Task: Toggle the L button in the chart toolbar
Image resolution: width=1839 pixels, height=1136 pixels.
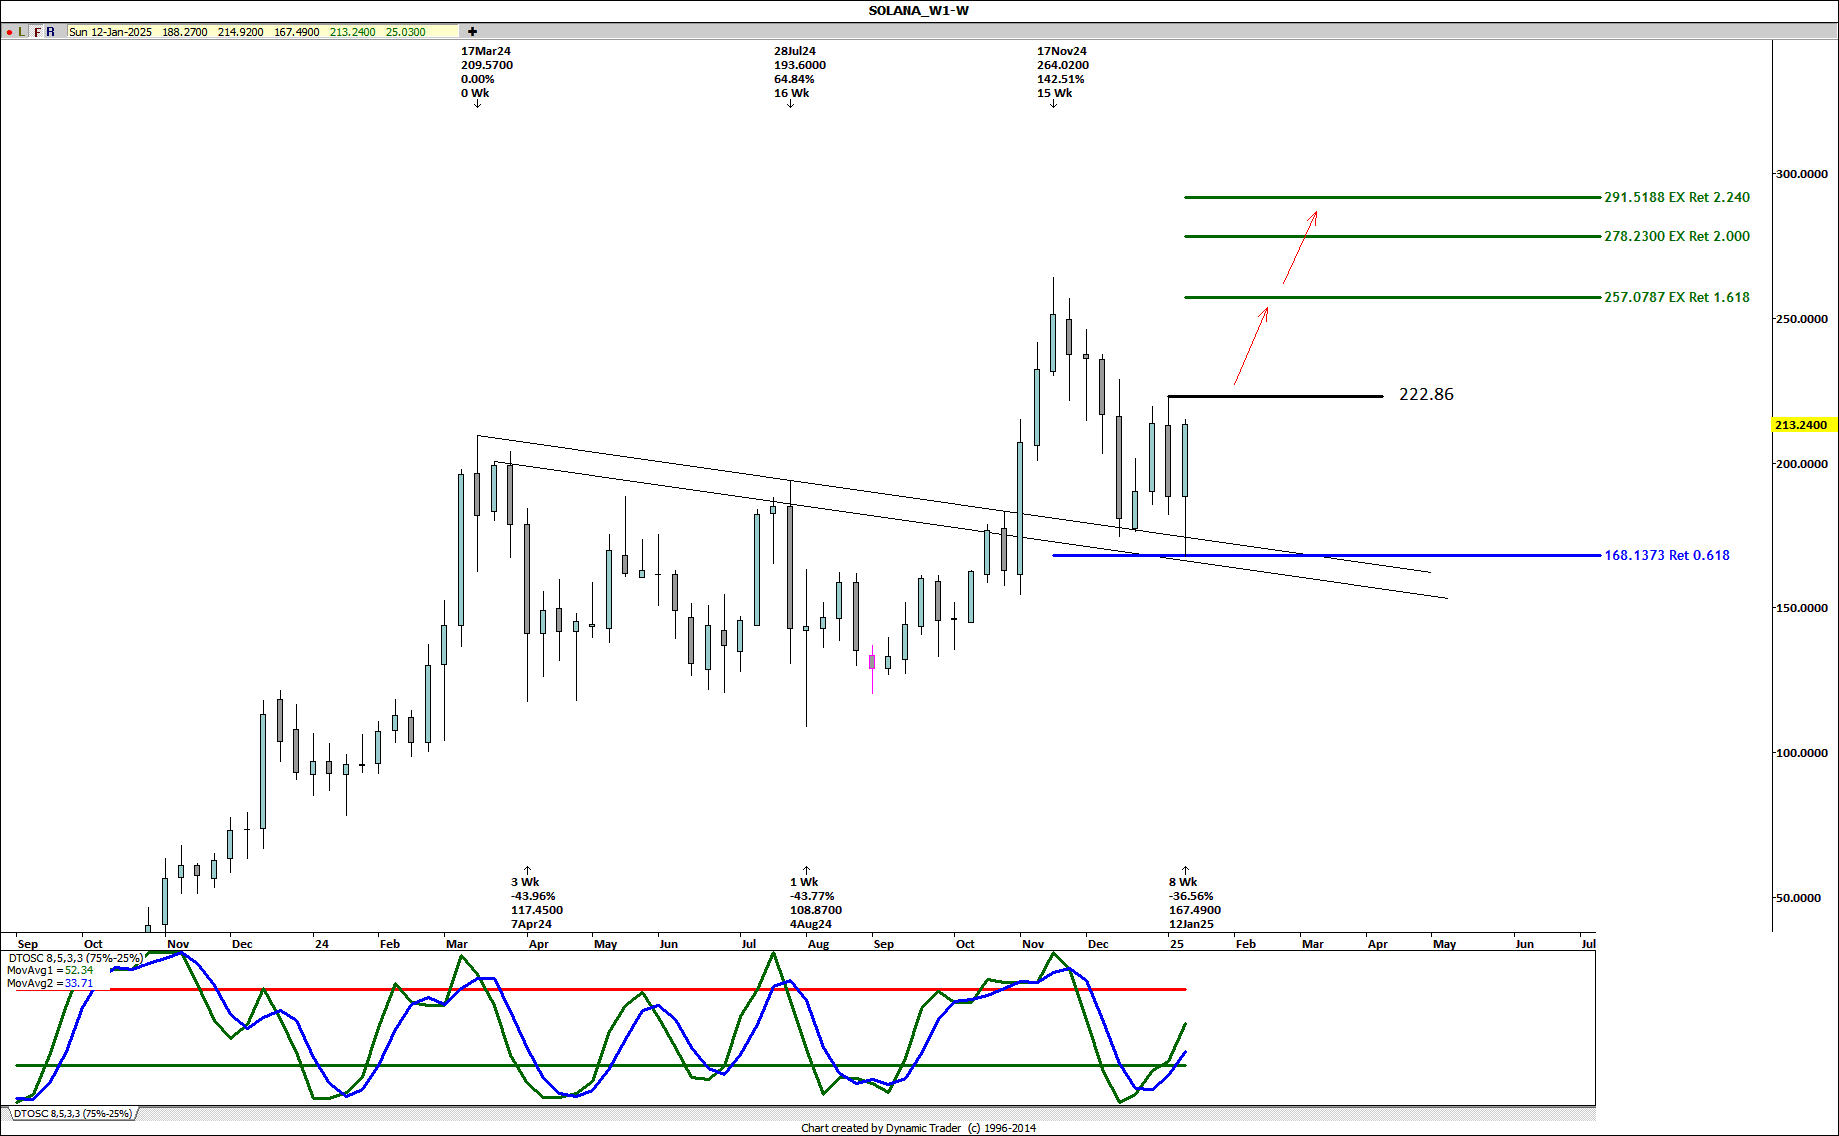Action: point(22,32)
